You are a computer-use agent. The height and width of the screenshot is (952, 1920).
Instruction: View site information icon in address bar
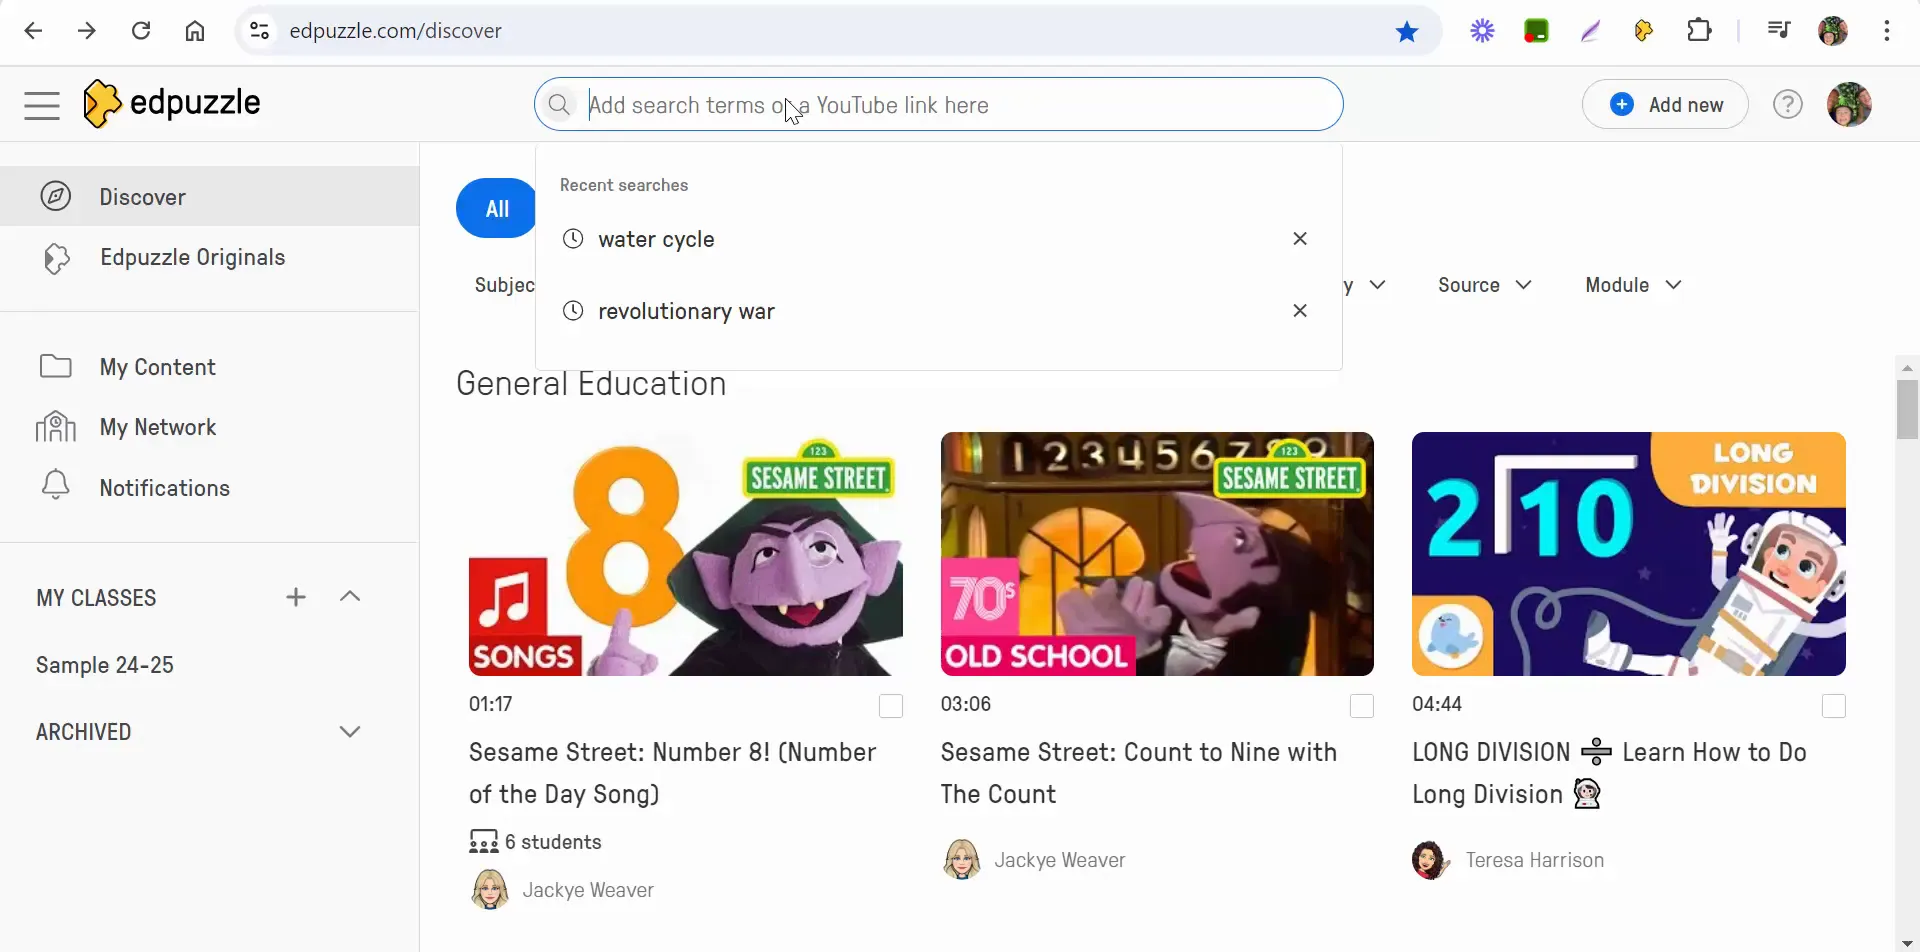(260, 31)
